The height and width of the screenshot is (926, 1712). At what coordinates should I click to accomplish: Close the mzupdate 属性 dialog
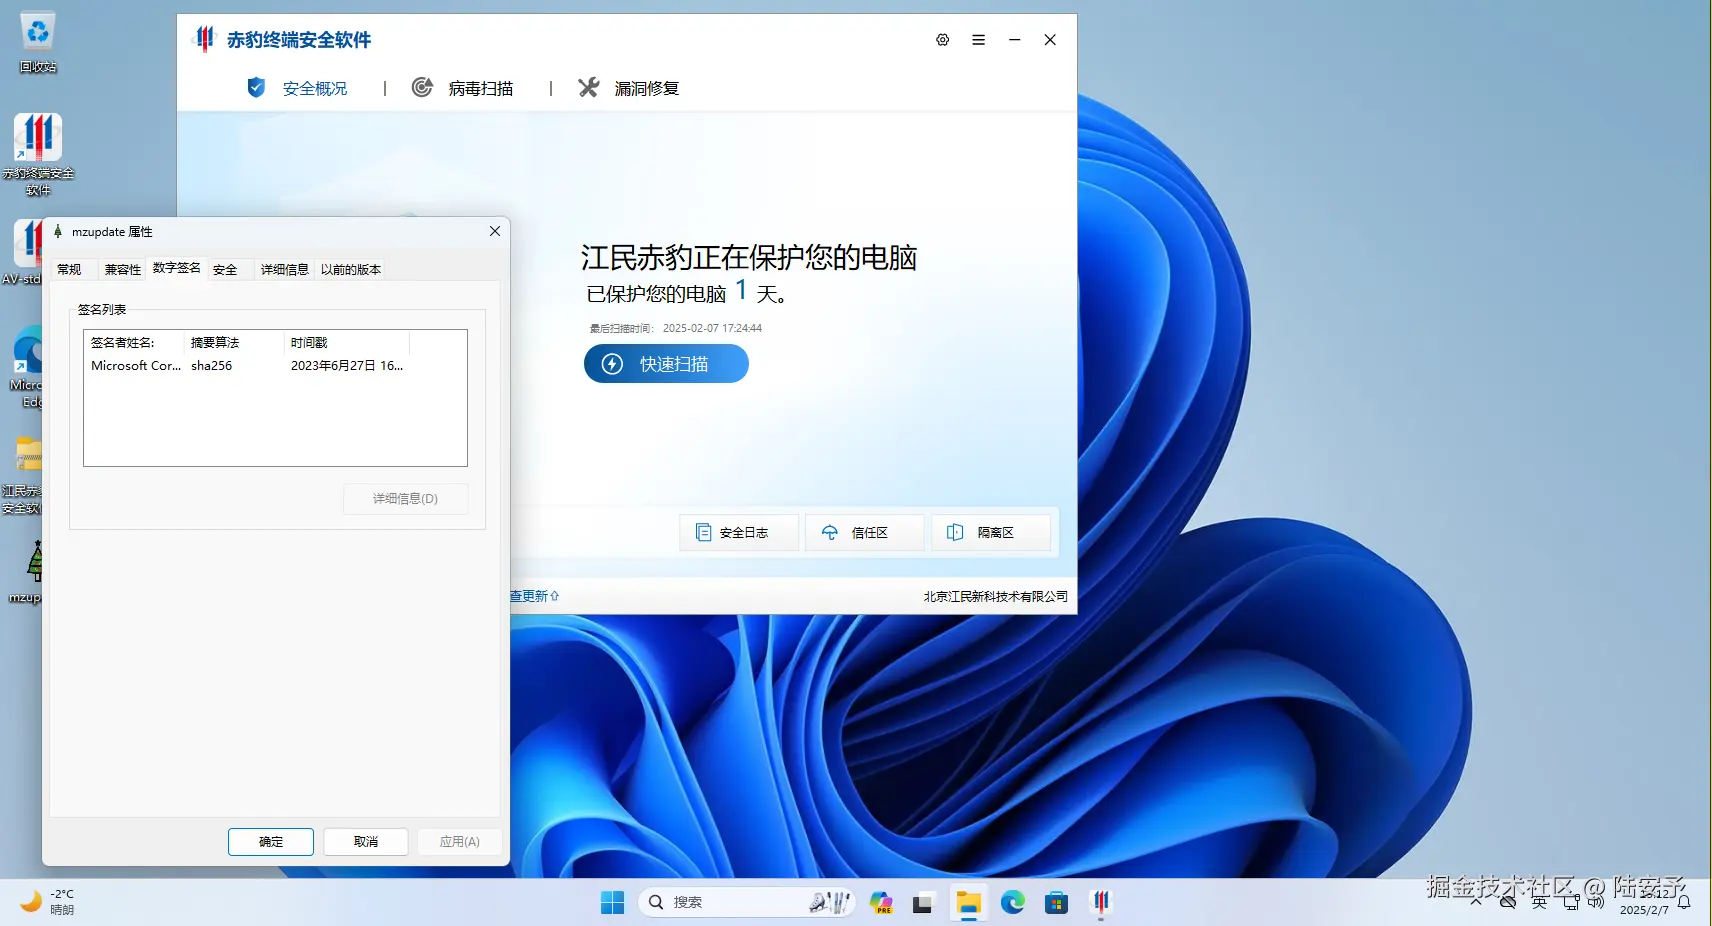[495, 231]
